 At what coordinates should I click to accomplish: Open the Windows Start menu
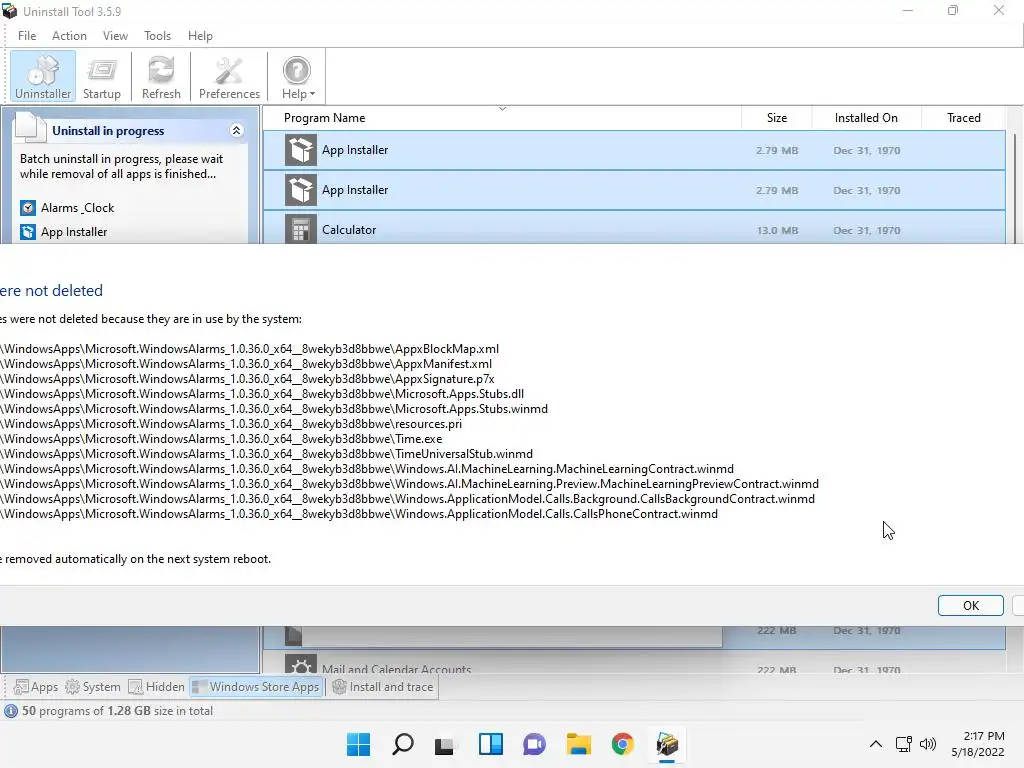pos(358,744)
